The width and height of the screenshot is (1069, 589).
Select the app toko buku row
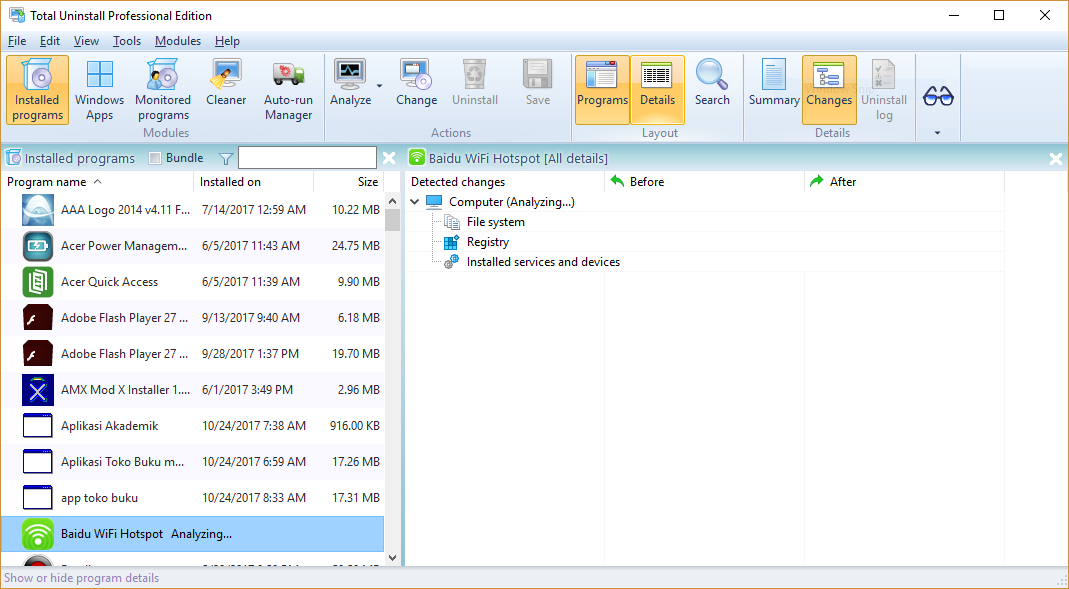coord(192,498)
